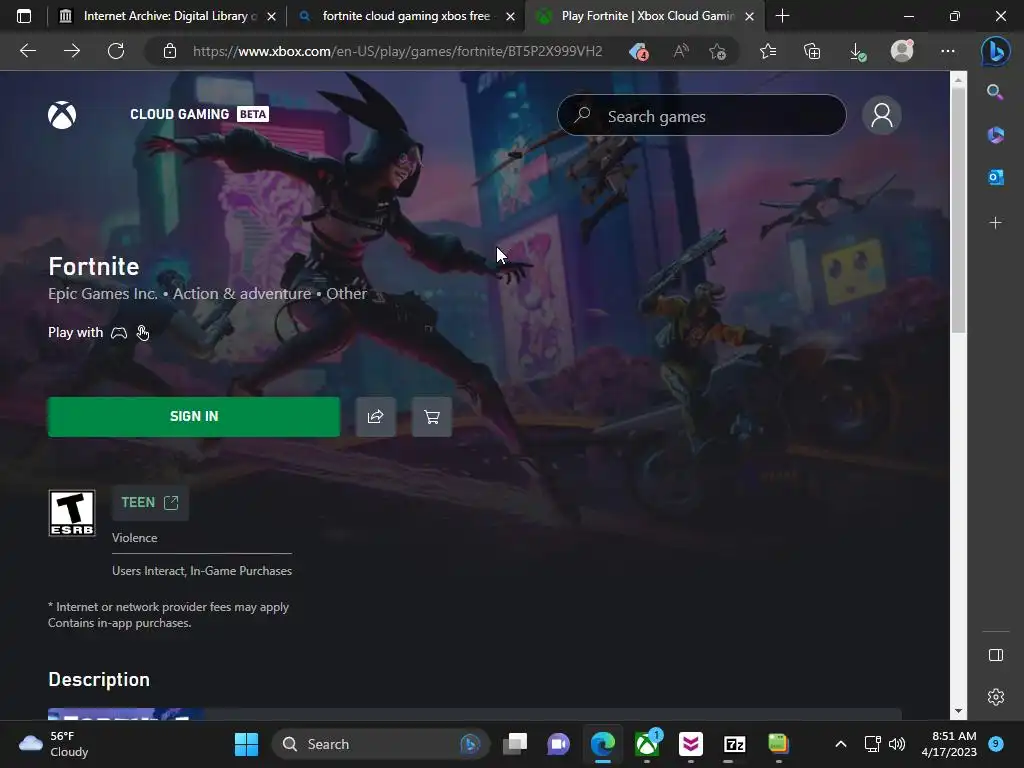Viewport: 1024px width, 768px height.
Task: Click the description thumbnail image
Action: click(125, 714)
